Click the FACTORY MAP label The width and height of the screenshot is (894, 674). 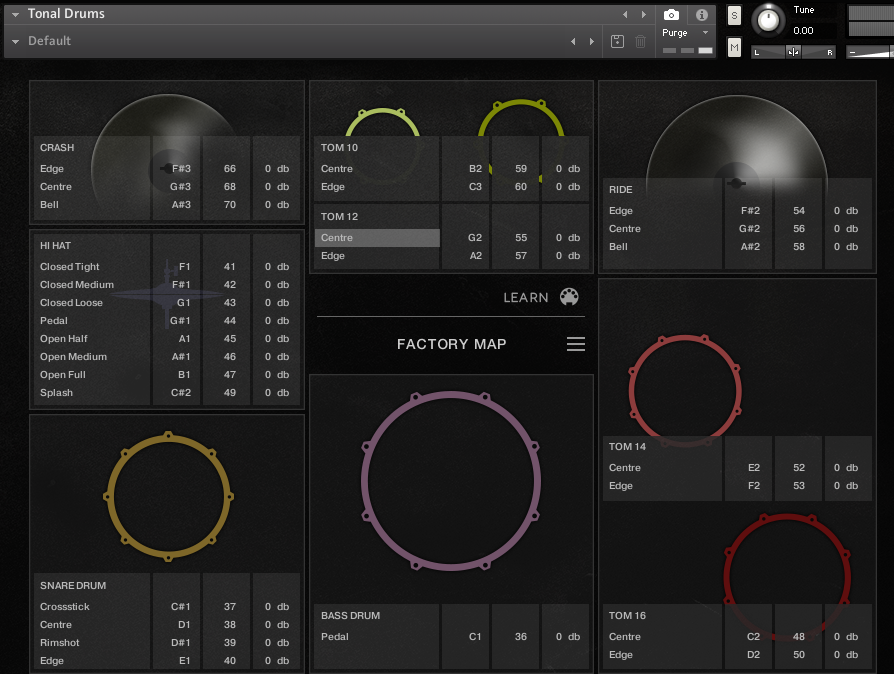coord(452,344)
